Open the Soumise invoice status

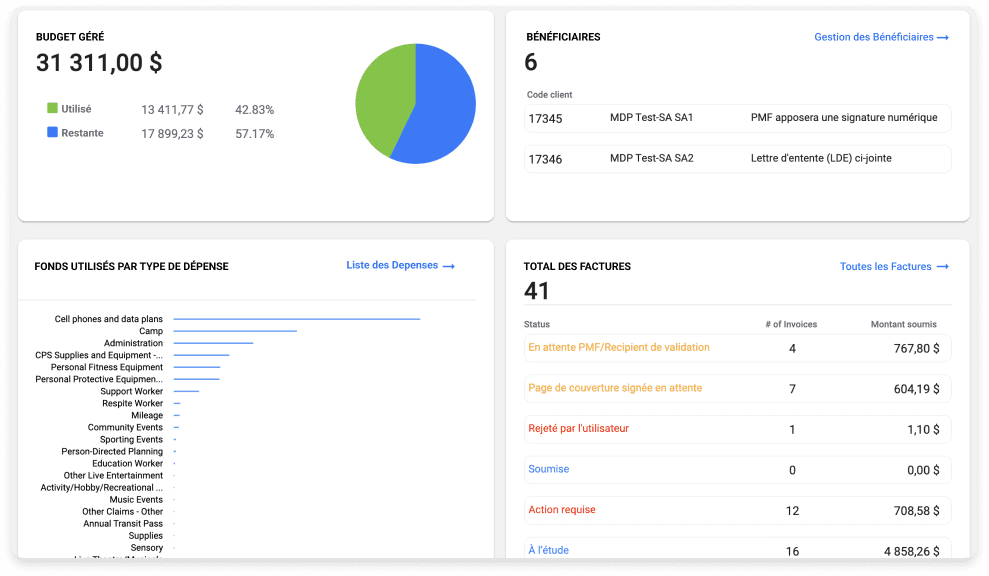(x=549, y=469)
